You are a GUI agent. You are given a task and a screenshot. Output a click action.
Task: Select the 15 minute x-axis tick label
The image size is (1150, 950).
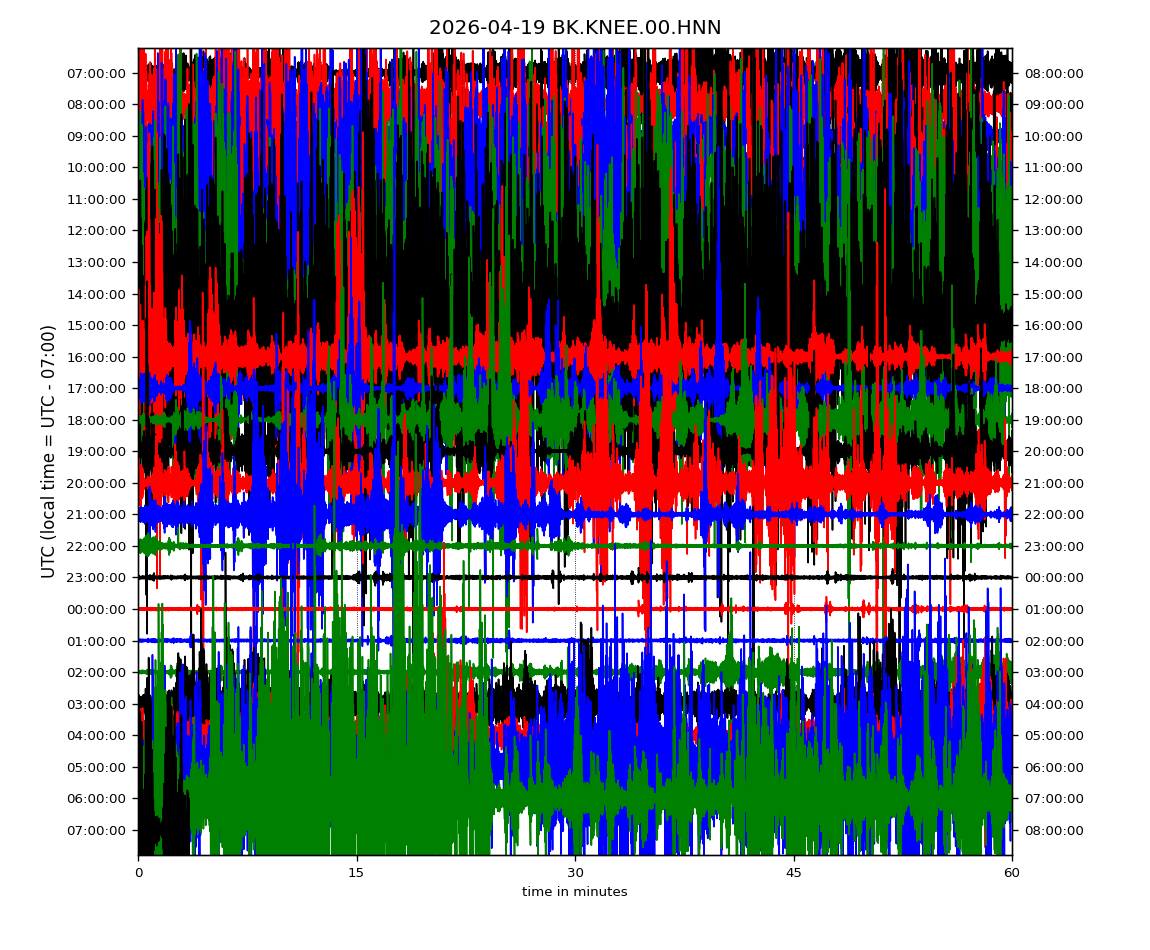tap(357, 873)
